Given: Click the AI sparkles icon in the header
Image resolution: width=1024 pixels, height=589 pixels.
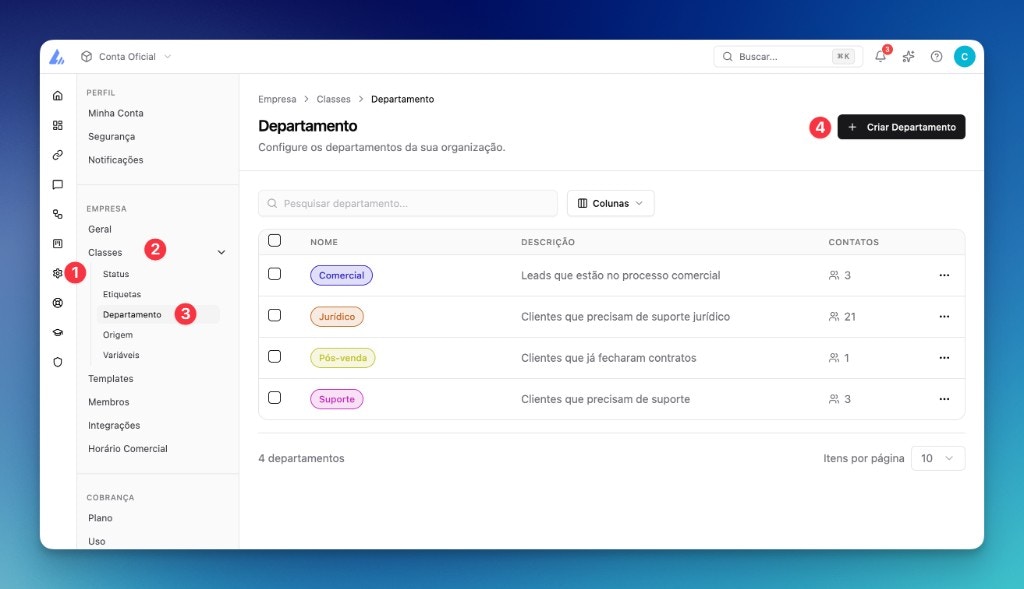Looking at the screenshot, I should pyautogui.click(x=908, y=56).
